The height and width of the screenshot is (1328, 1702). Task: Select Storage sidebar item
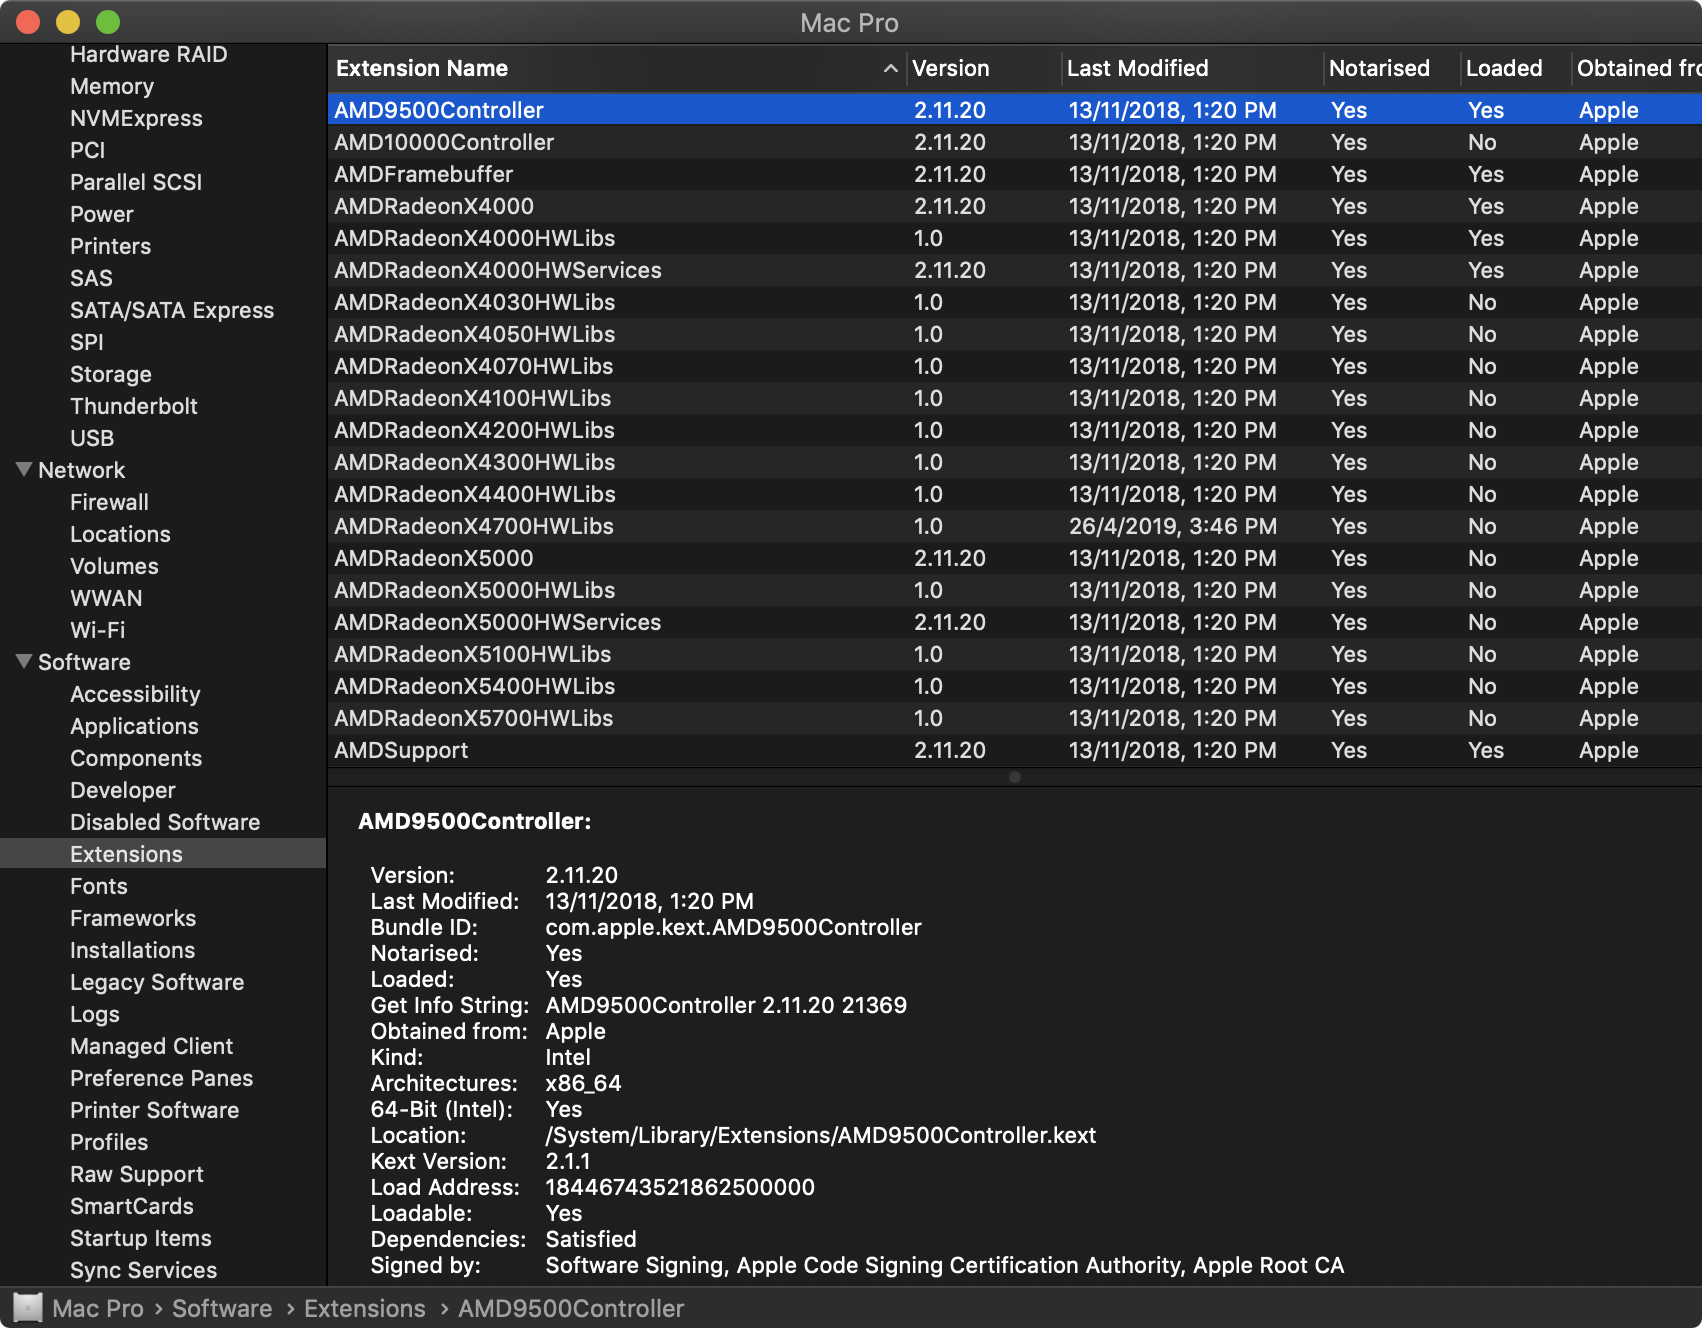click(111, 374)
